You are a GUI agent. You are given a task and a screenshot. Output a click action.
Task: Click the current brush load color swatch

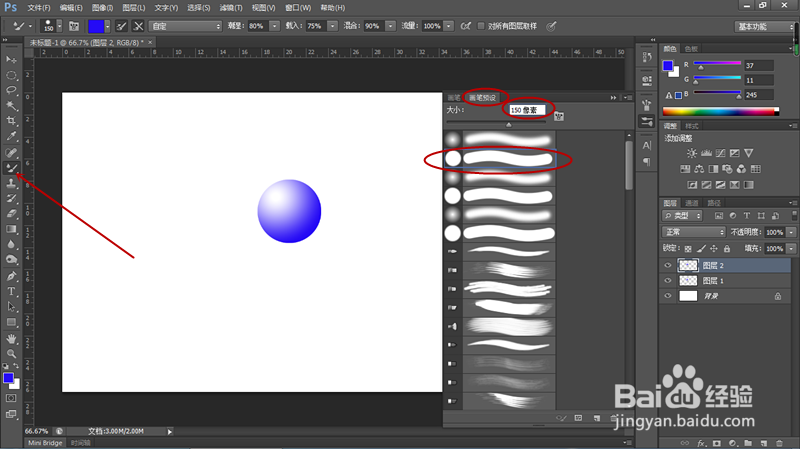pos(96,26)
